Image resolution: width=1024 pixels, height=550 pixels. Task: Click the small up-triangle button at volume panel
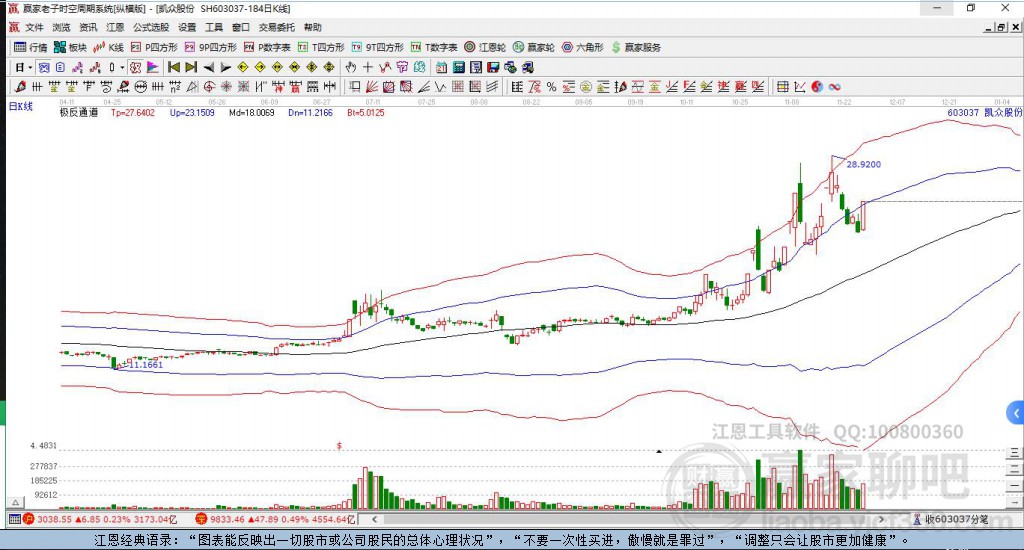15,502
